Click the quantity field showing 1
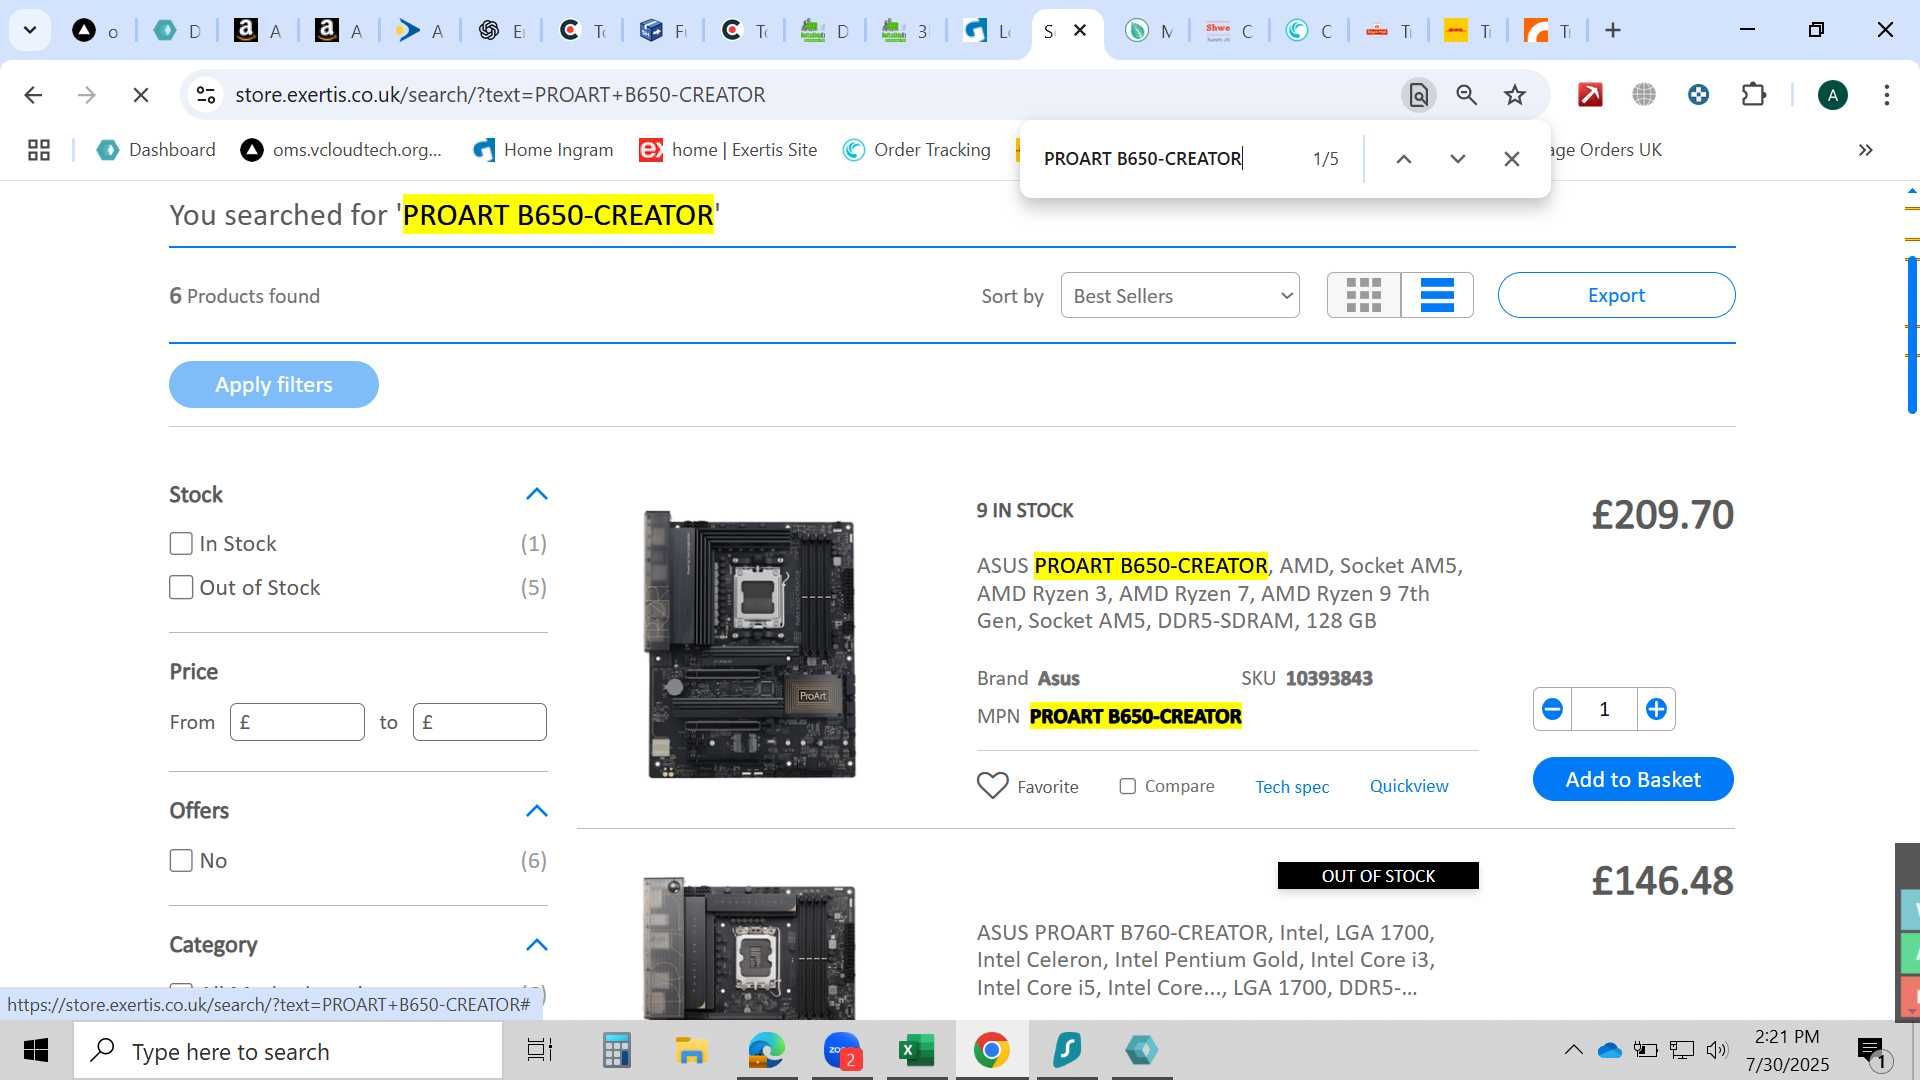Image resolution: width=1920 pixels, height=1080 pixels. 1604,709
